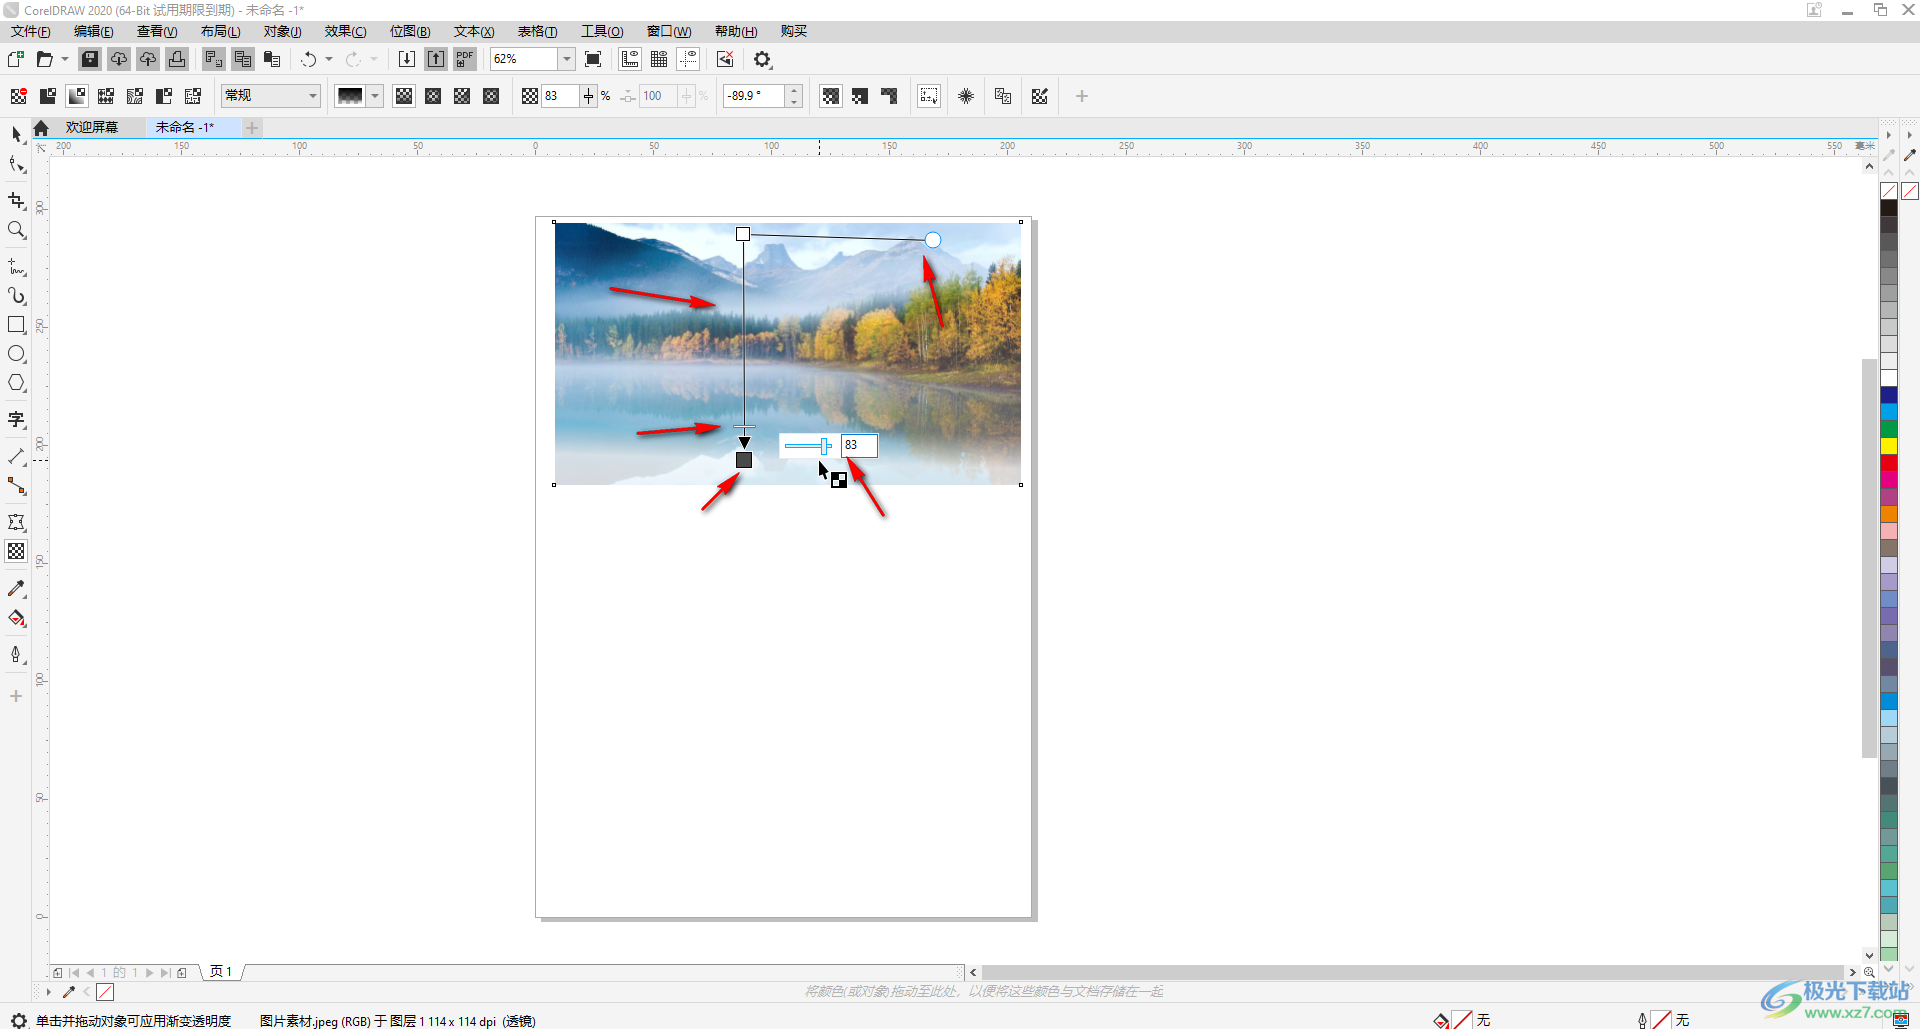Click the Import icon
The image size is (1920, 1029).
tap(407, 59)
